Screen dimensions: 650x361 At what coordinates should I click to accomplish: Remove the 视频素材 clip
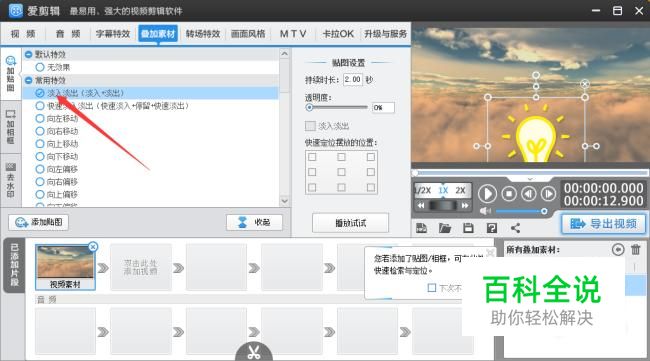(x=93, y=247)
